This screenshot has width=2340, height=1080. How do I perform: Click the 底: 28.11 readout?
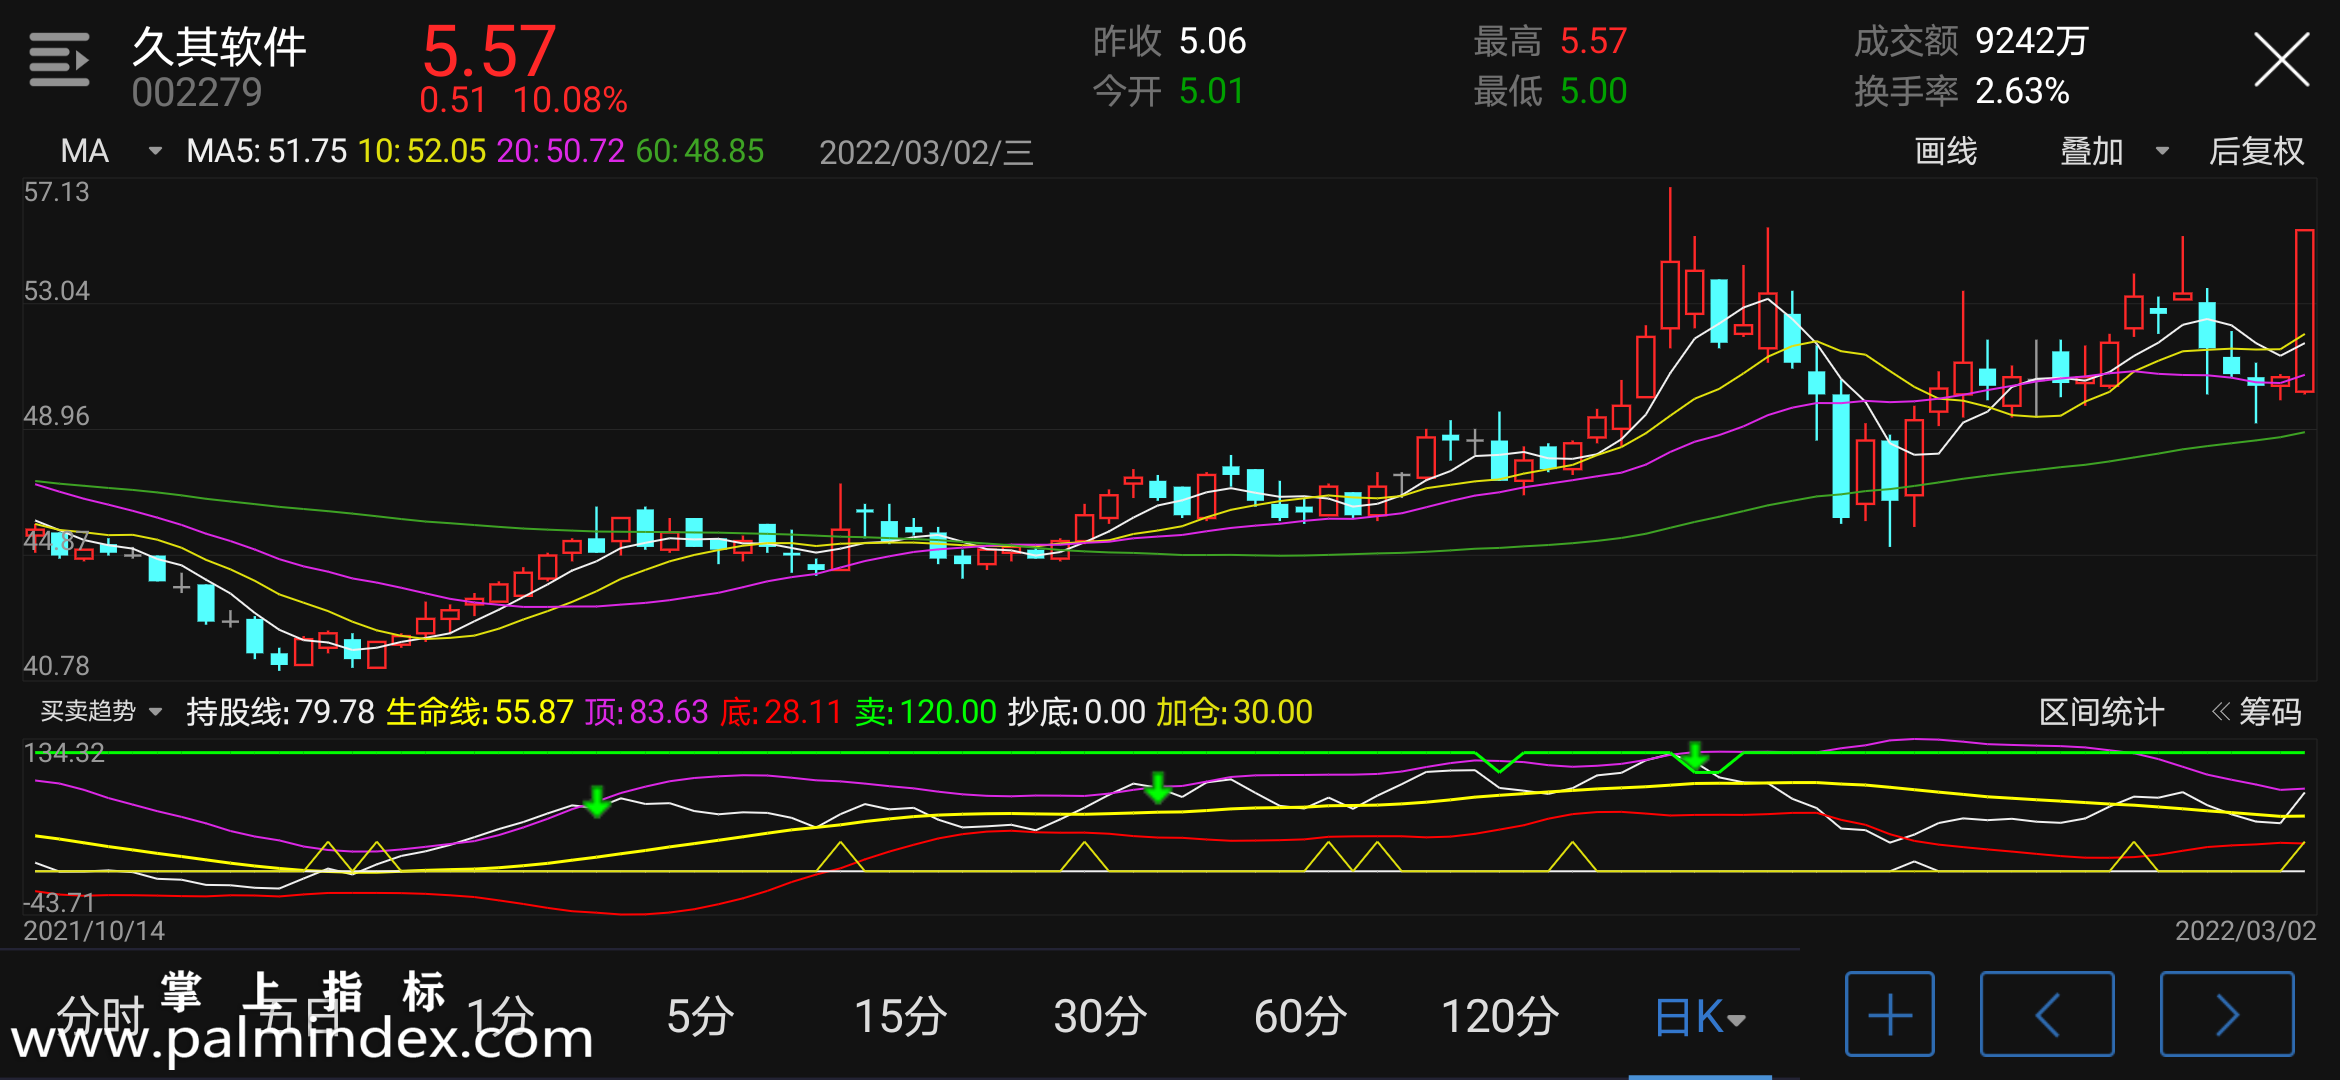(x=781, y=712)
